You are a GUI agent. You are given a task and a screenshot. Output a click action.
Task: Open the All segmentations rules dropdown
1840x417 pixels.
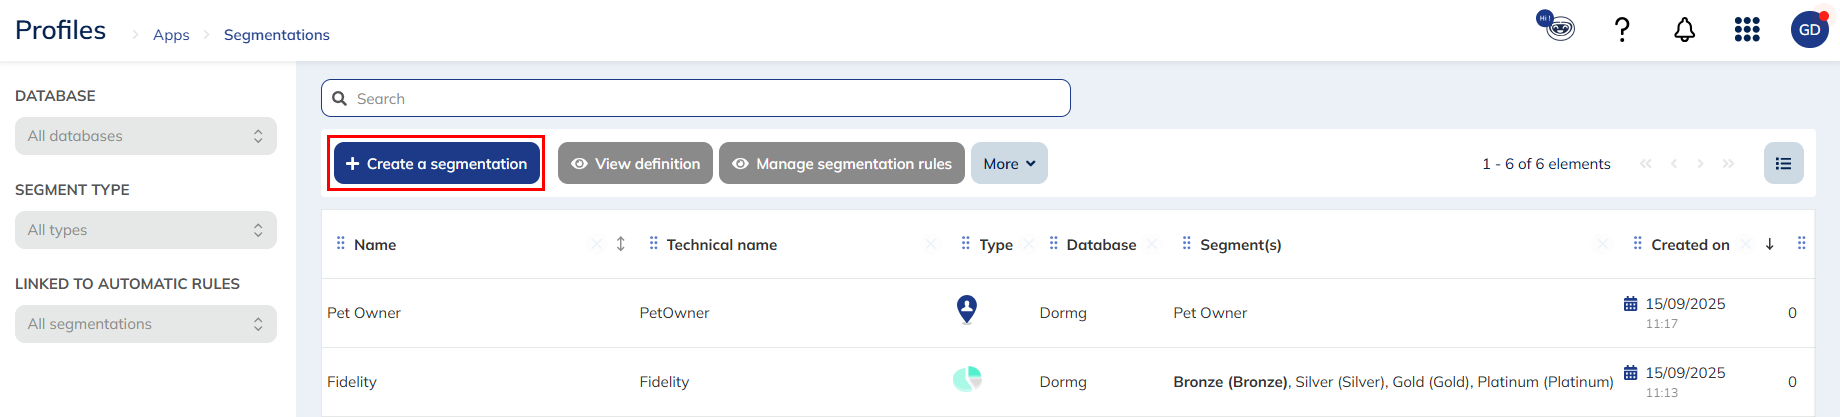tap(146, 324)
